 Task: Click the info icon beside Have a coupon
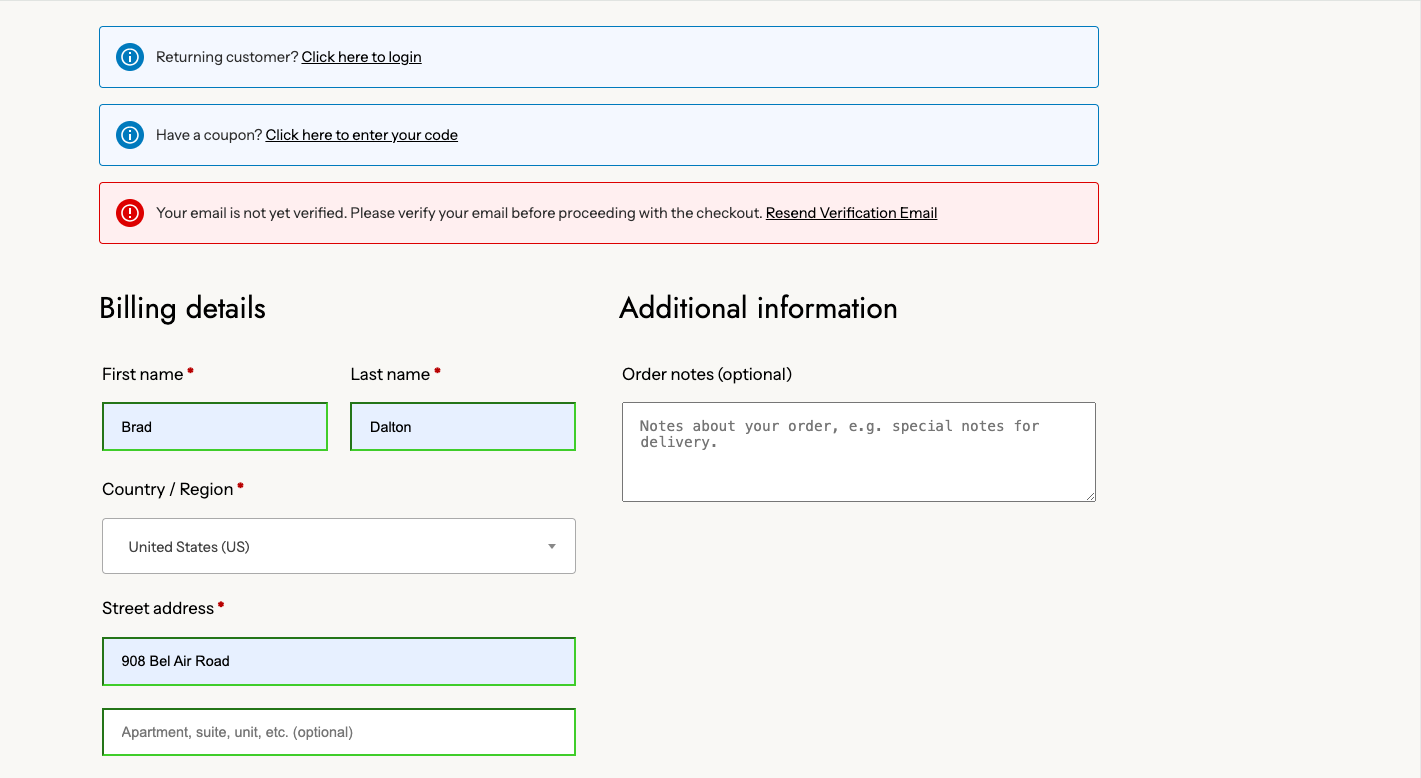click(130, 135)
